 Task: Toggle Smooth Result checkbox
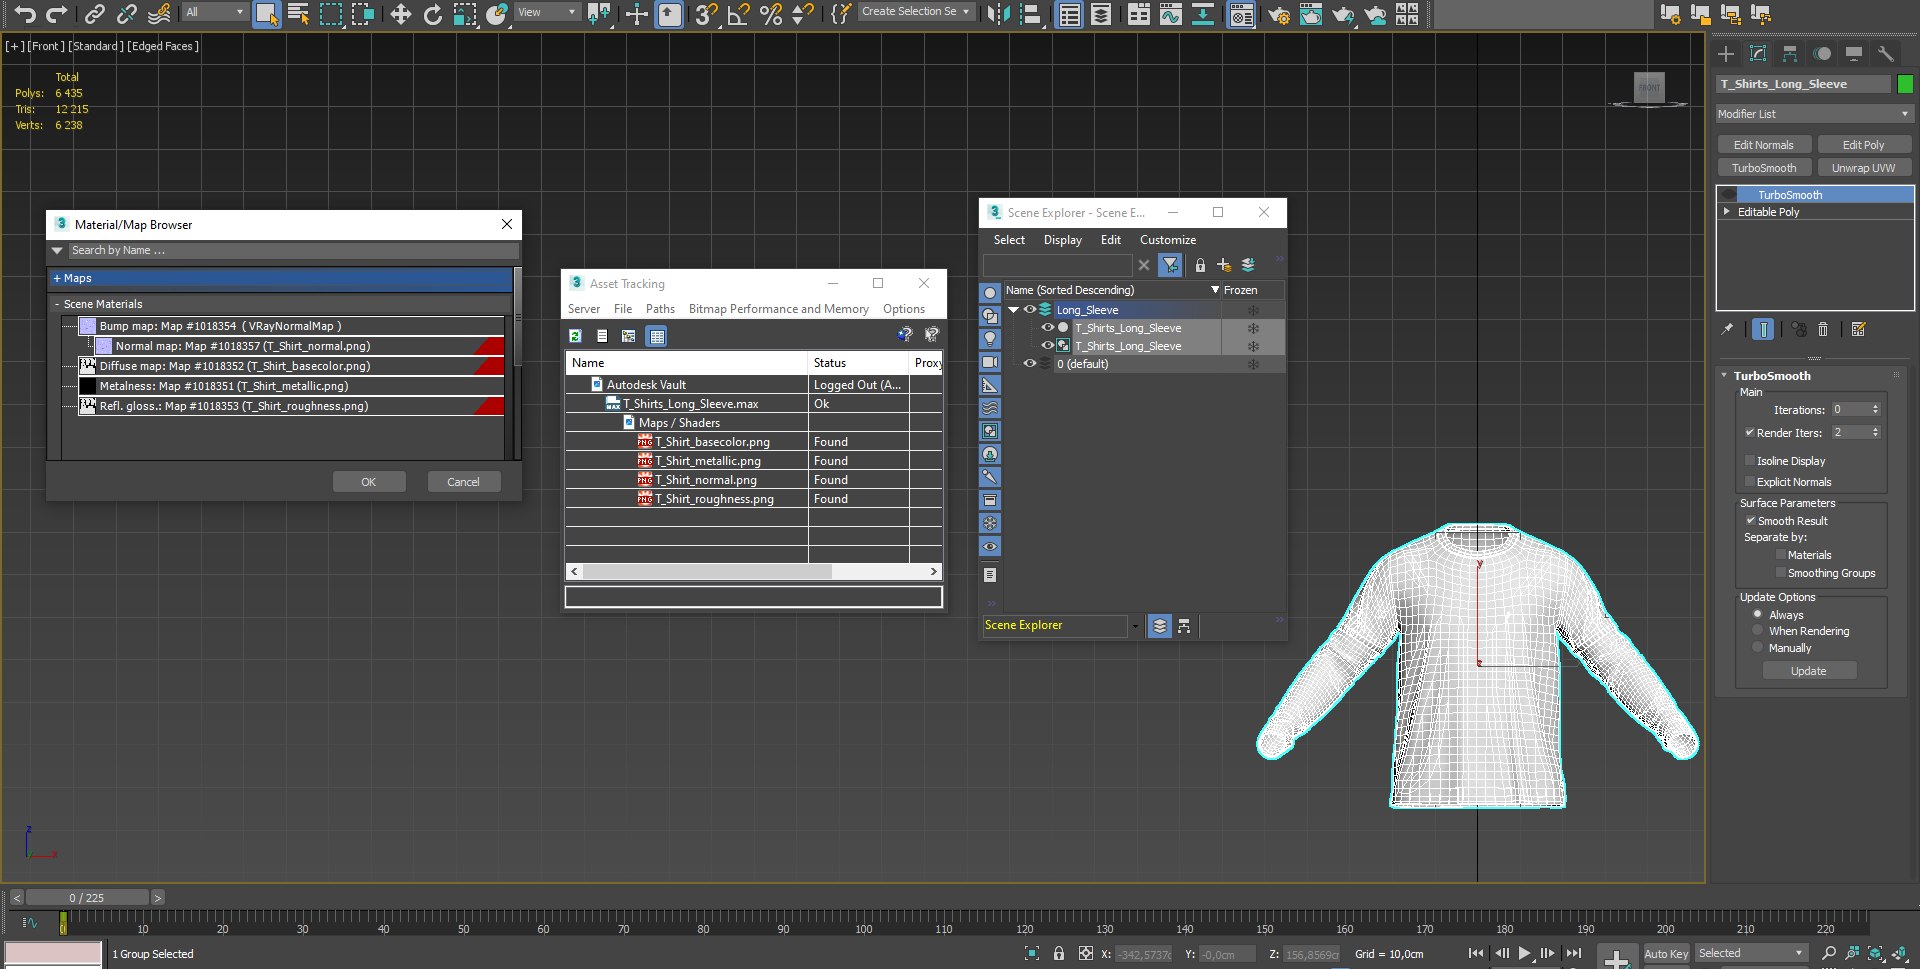(1751, 521)
